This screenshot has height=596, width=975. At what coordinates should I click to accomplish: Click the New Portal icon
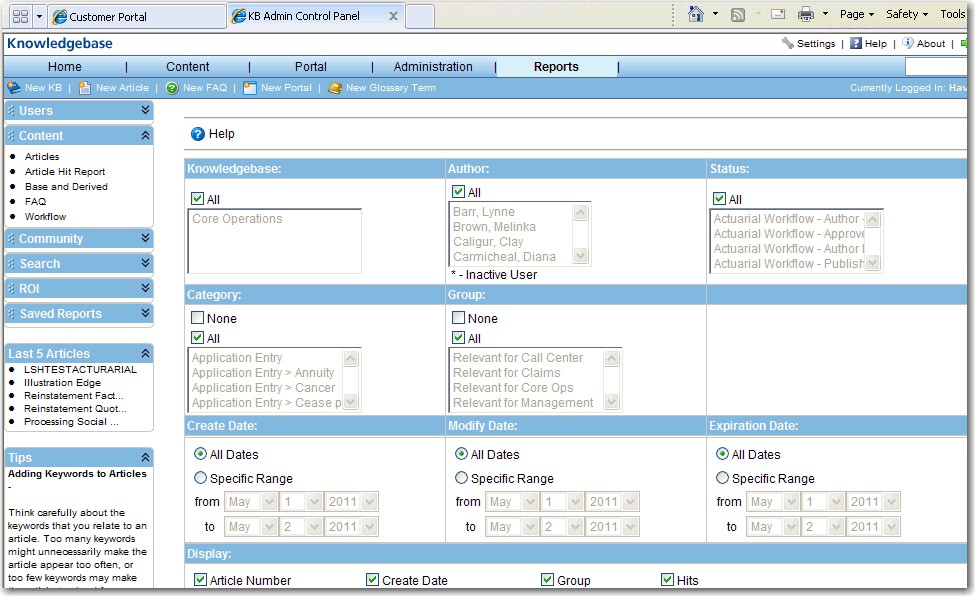(250, 88)
